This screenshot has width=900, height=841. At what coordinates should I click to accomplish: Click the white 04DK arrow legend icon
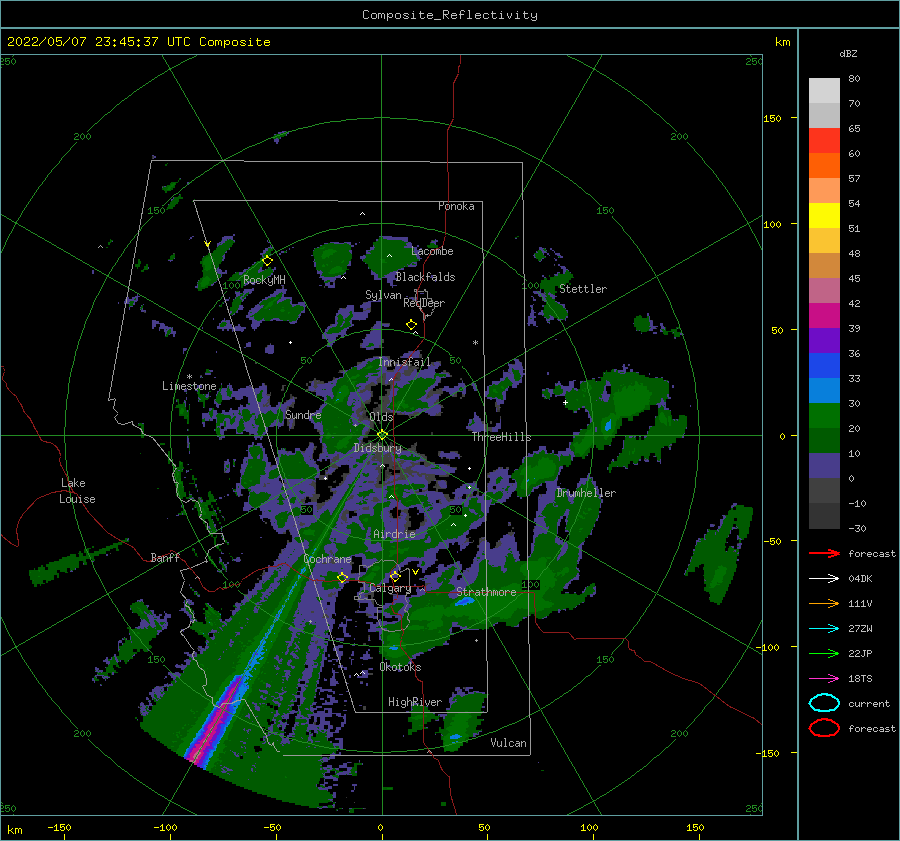click(824, 578)
